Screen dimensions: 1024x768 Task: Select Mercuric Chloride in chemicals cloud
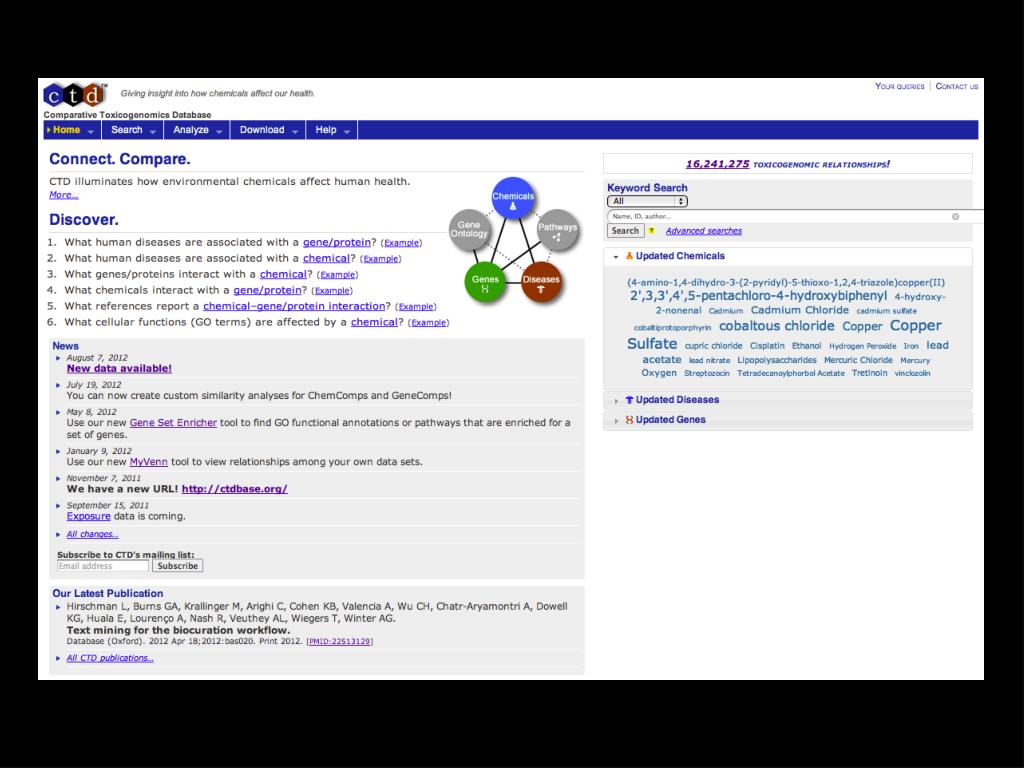pos(858,360)
